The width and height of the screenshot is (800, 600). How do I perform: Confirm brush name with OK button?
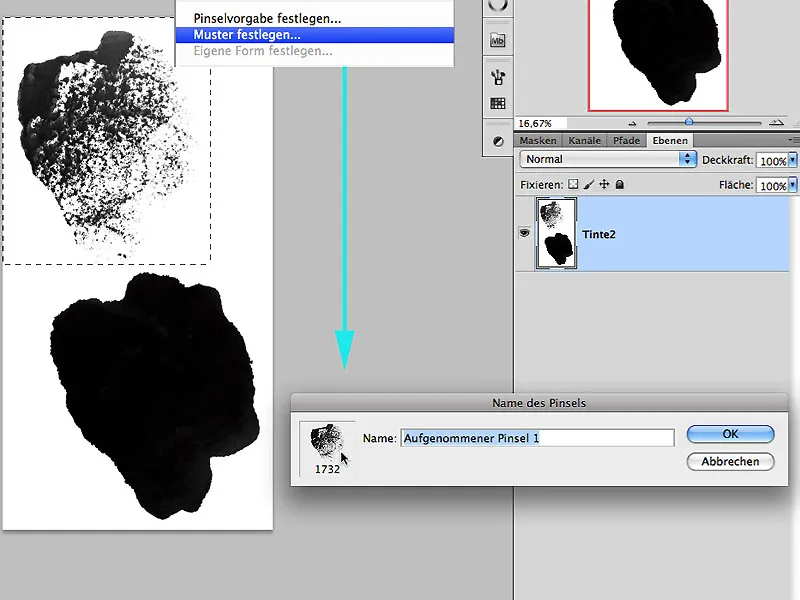730,434
